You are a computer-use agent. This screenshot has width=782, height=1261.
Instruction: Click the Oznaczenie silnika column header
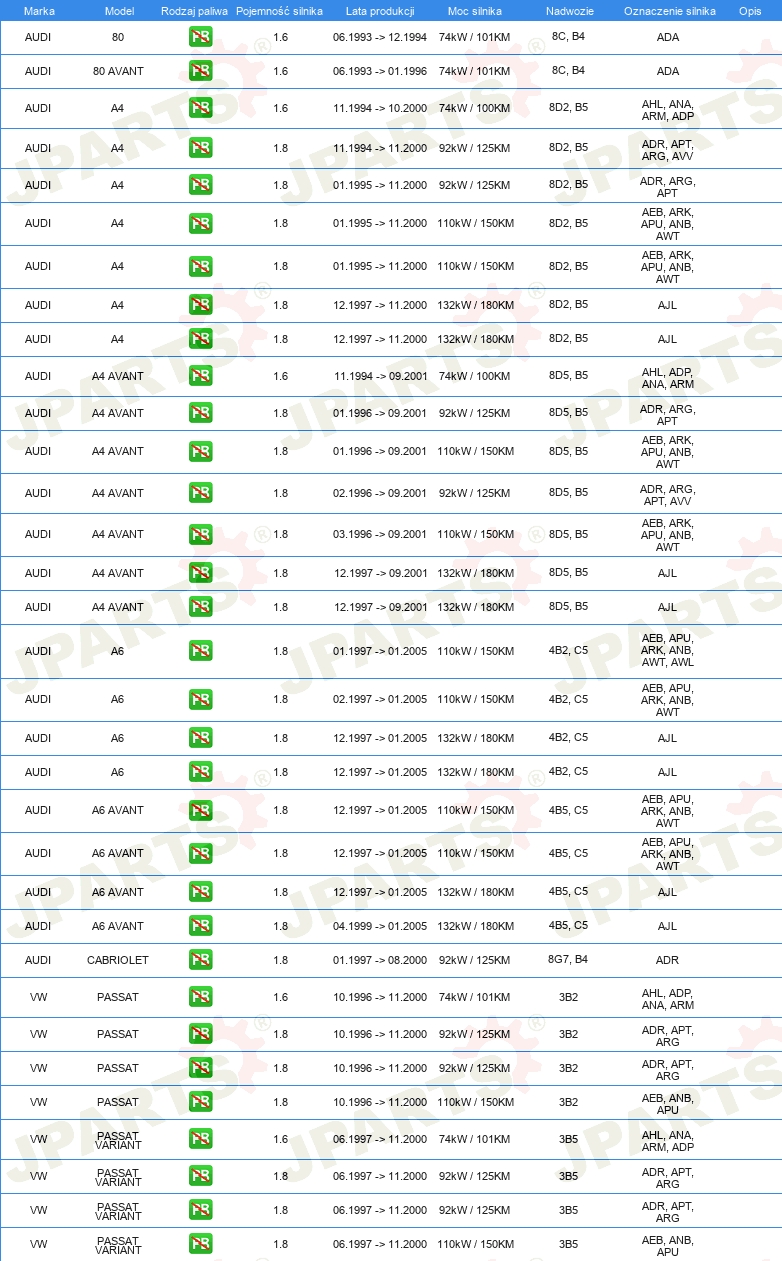670,10
